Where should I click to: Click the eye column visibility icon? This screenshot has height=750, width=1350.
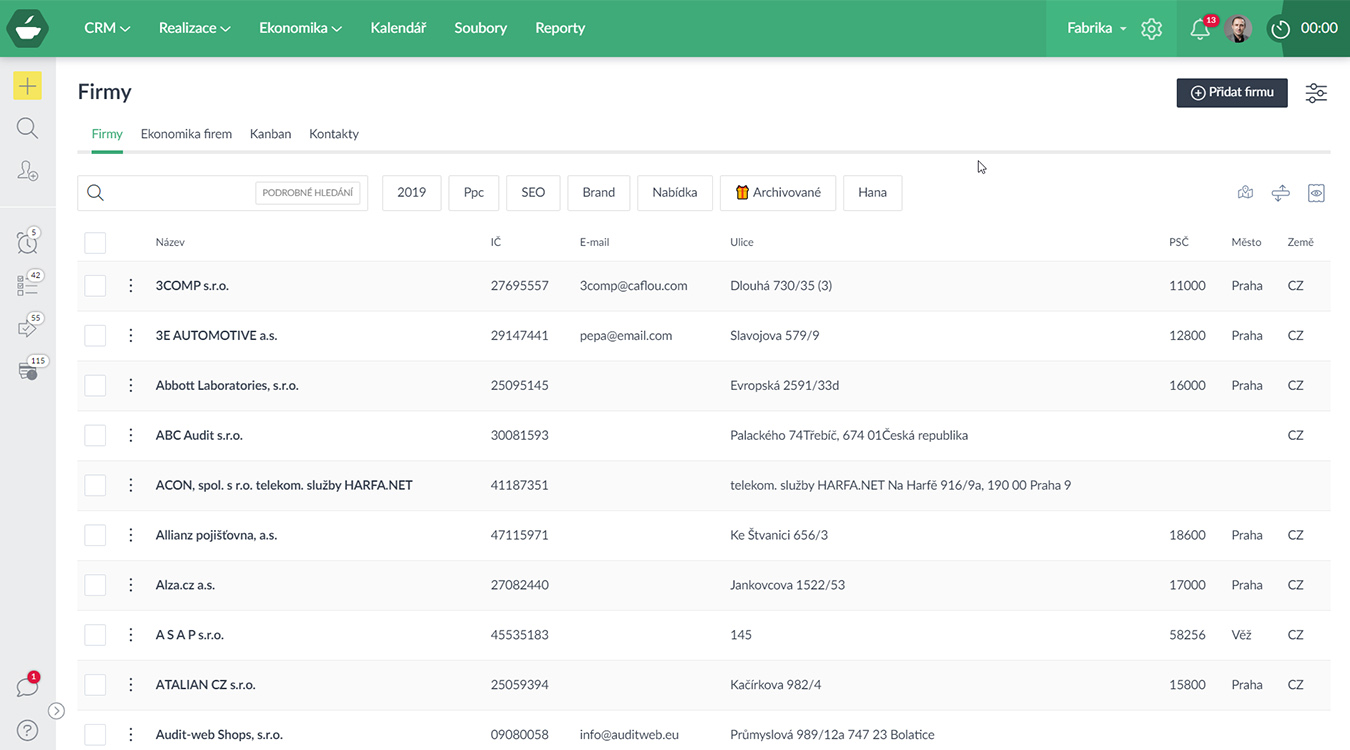pos(1316,193)
